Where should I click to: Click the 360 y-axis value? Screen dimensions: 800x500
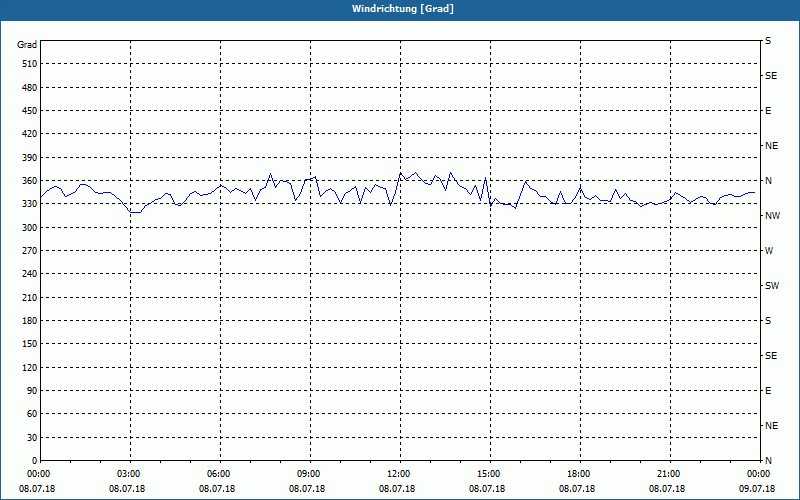[30, 181]
